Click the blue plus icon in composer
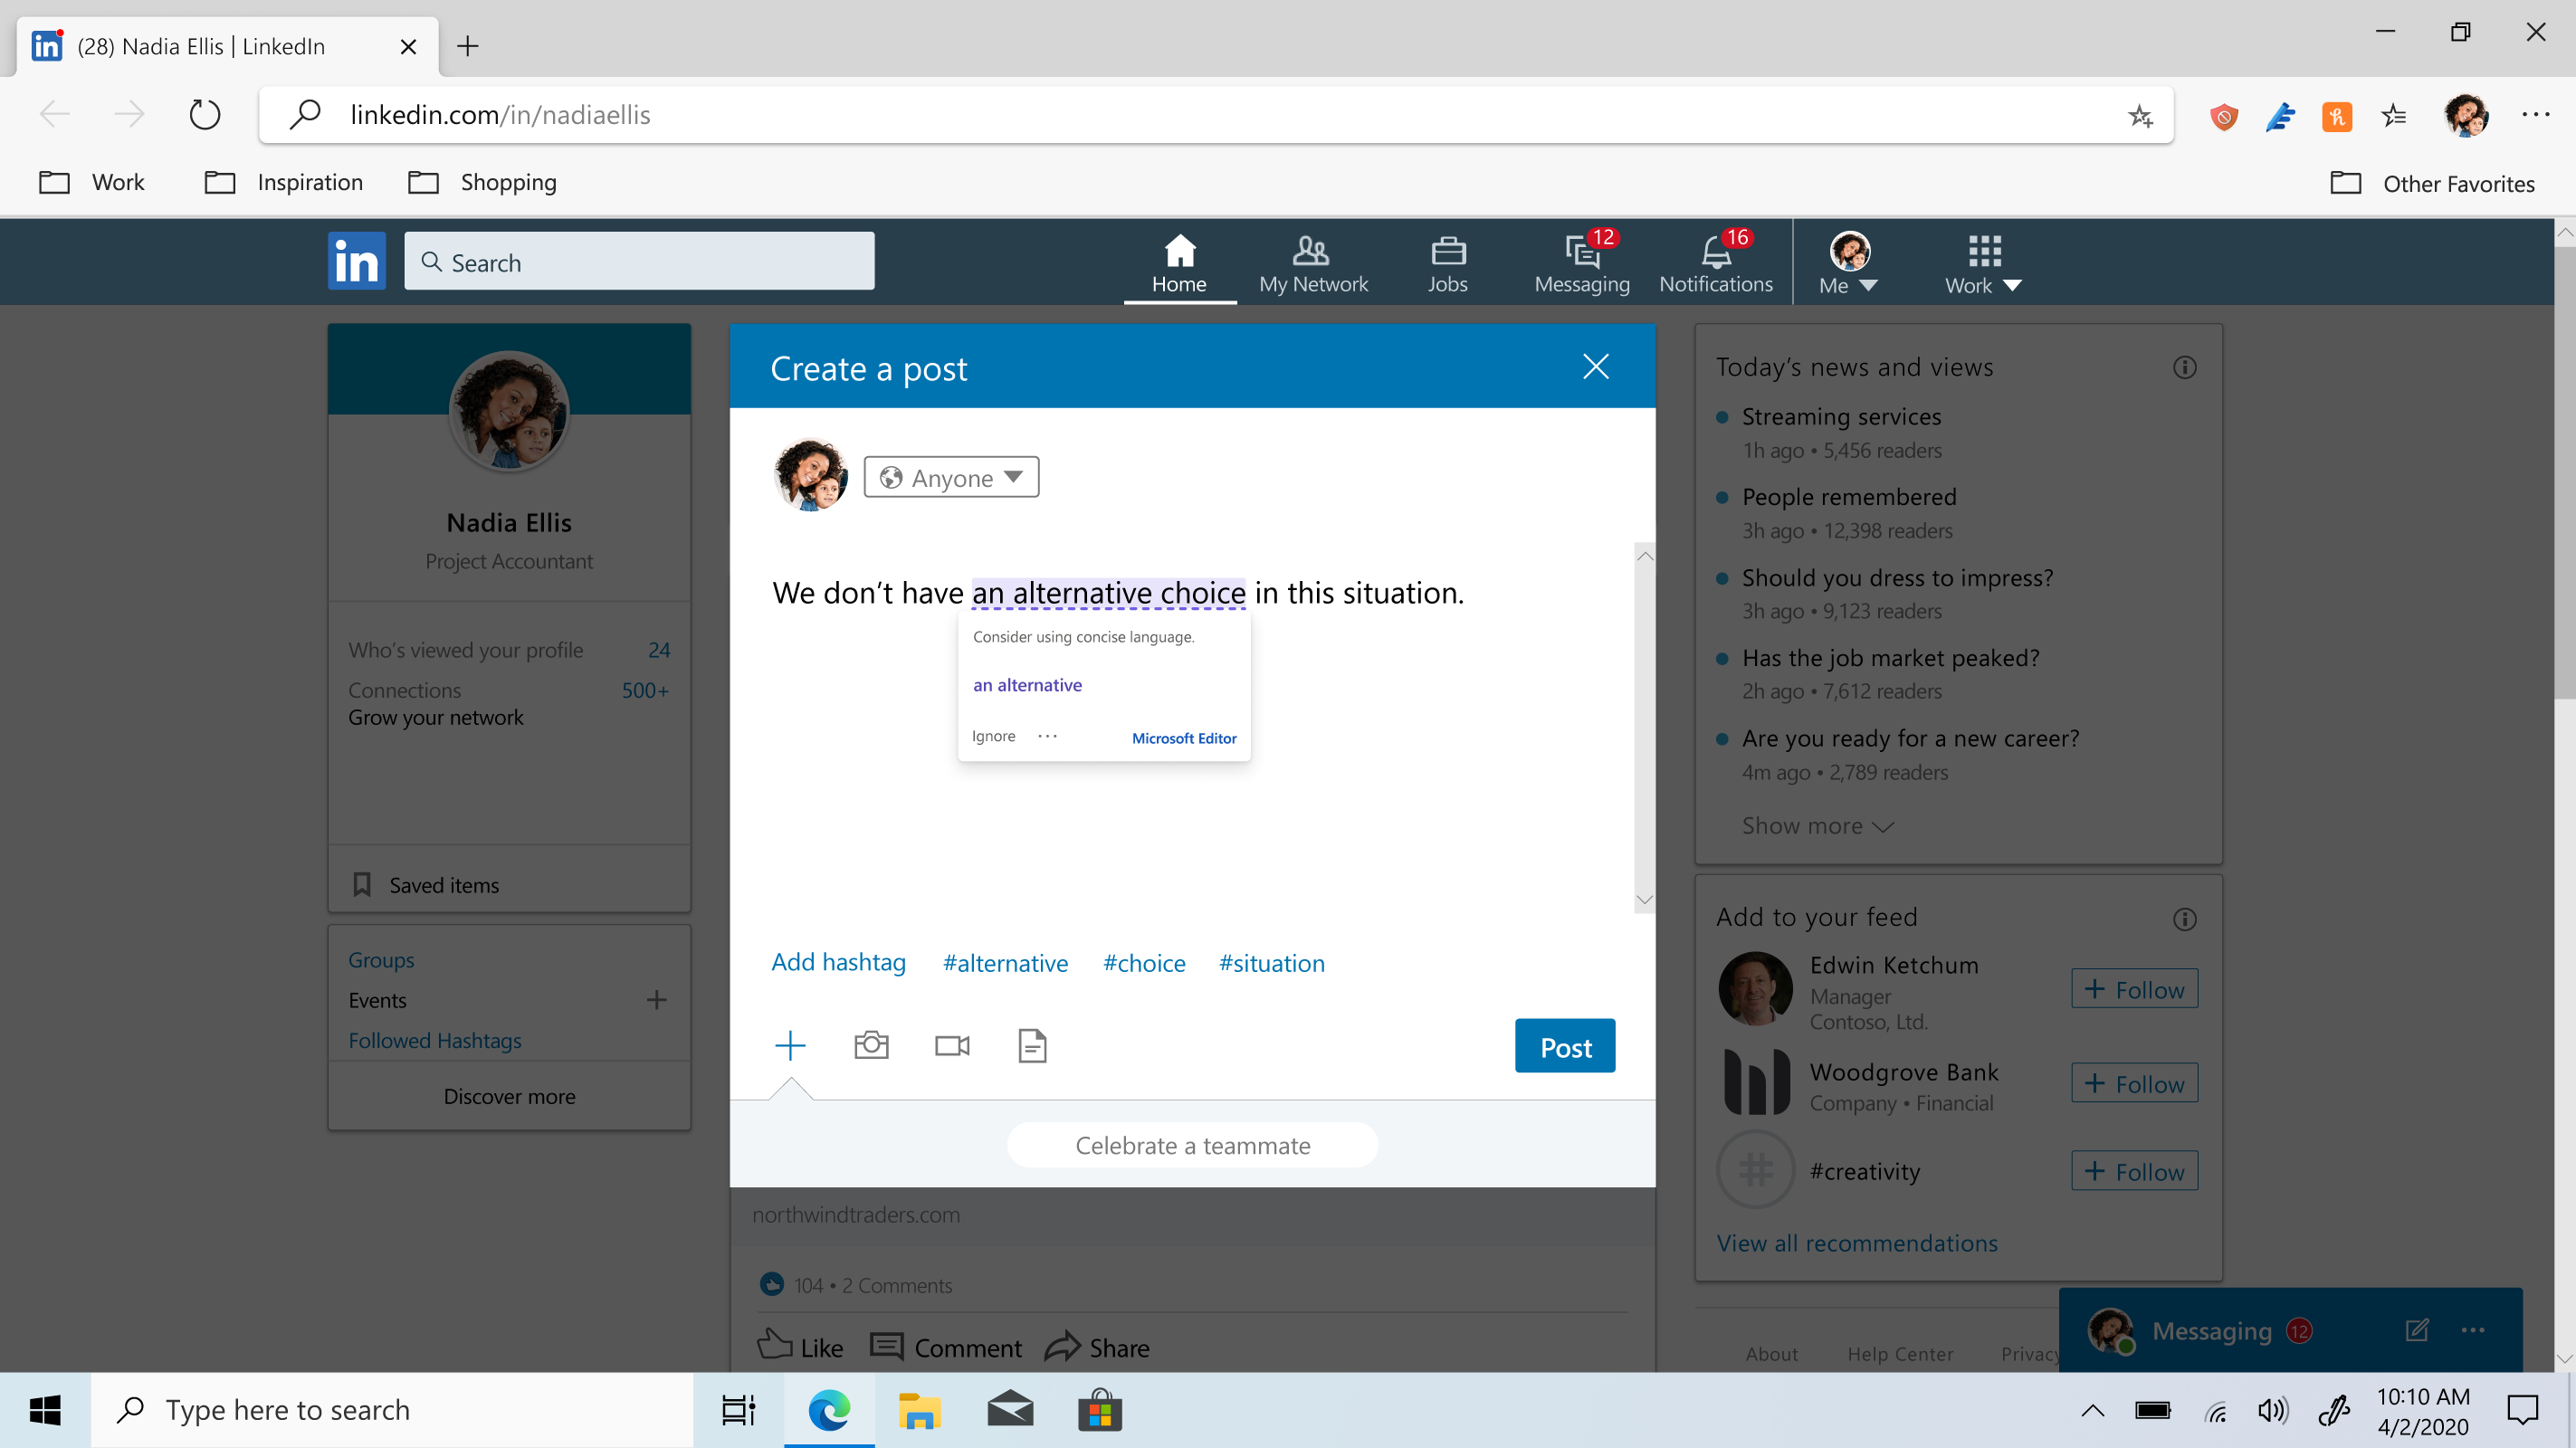The width and height of the screenshot is (2576, 1448). click(x=790, y=1045)
